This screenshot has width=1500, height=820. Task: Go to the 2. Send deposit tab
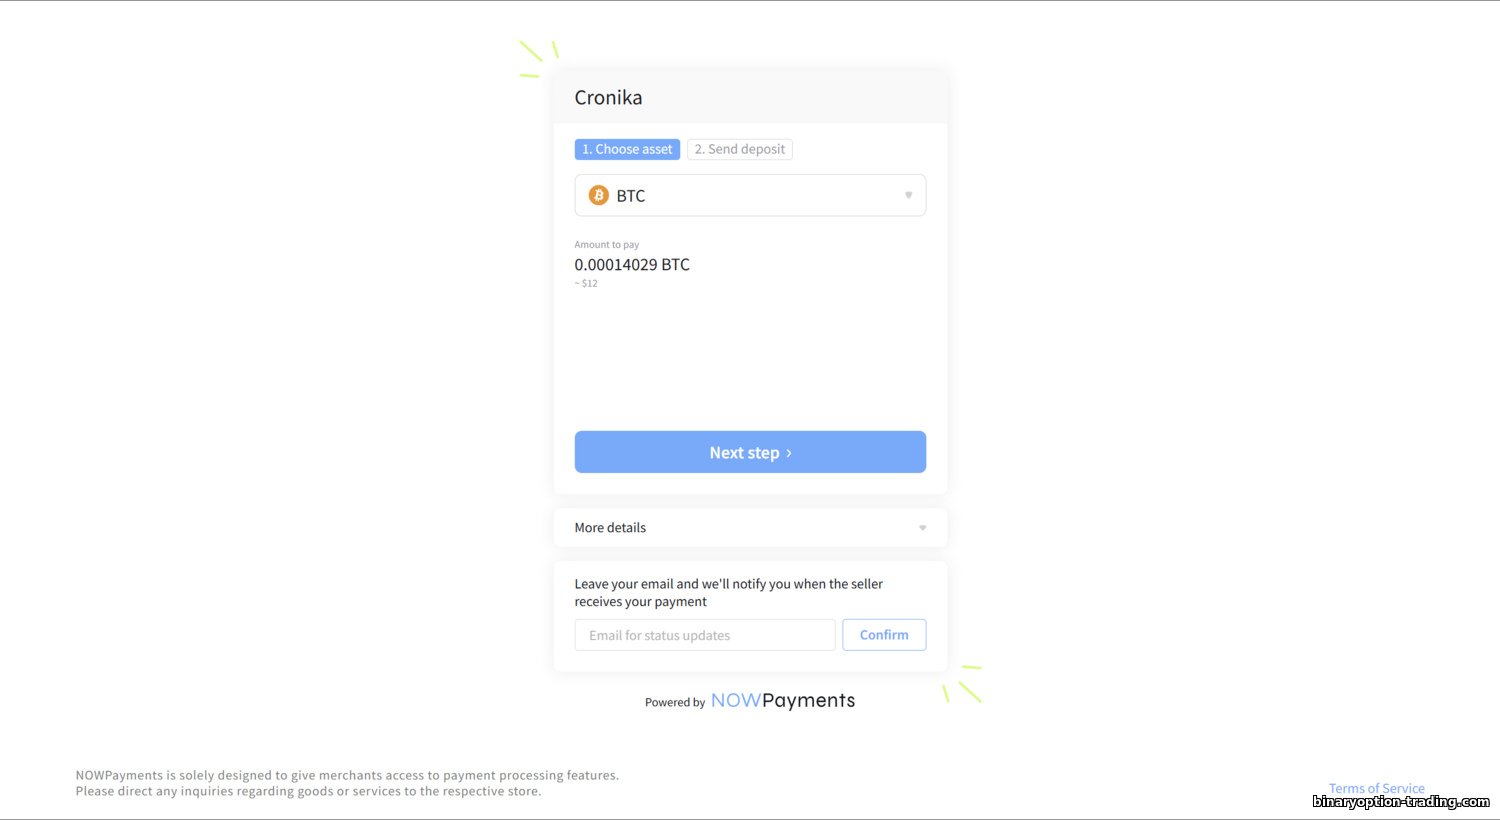[740, 150]
